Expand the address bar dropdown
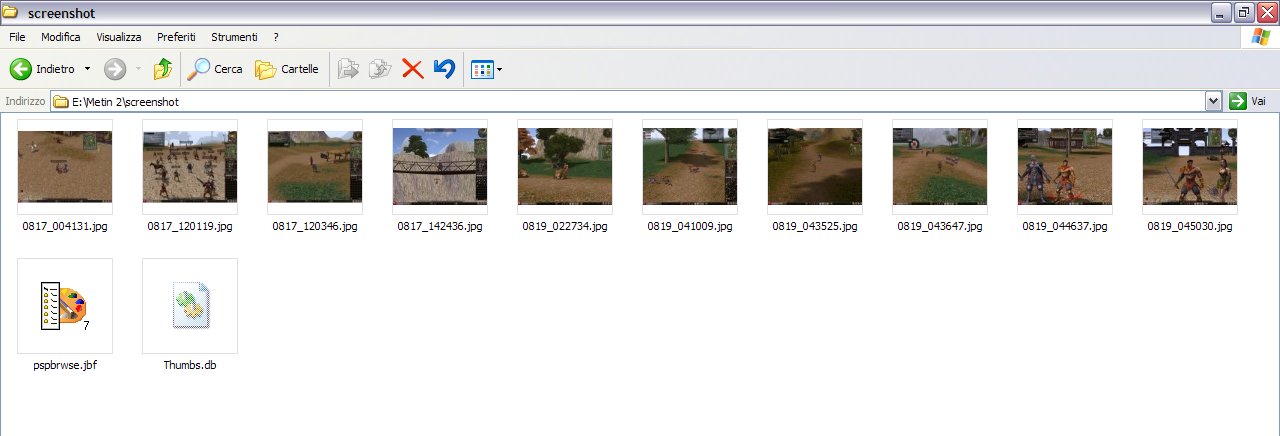This screenshot has width=1280, height=436. [x=1214, y=101]
